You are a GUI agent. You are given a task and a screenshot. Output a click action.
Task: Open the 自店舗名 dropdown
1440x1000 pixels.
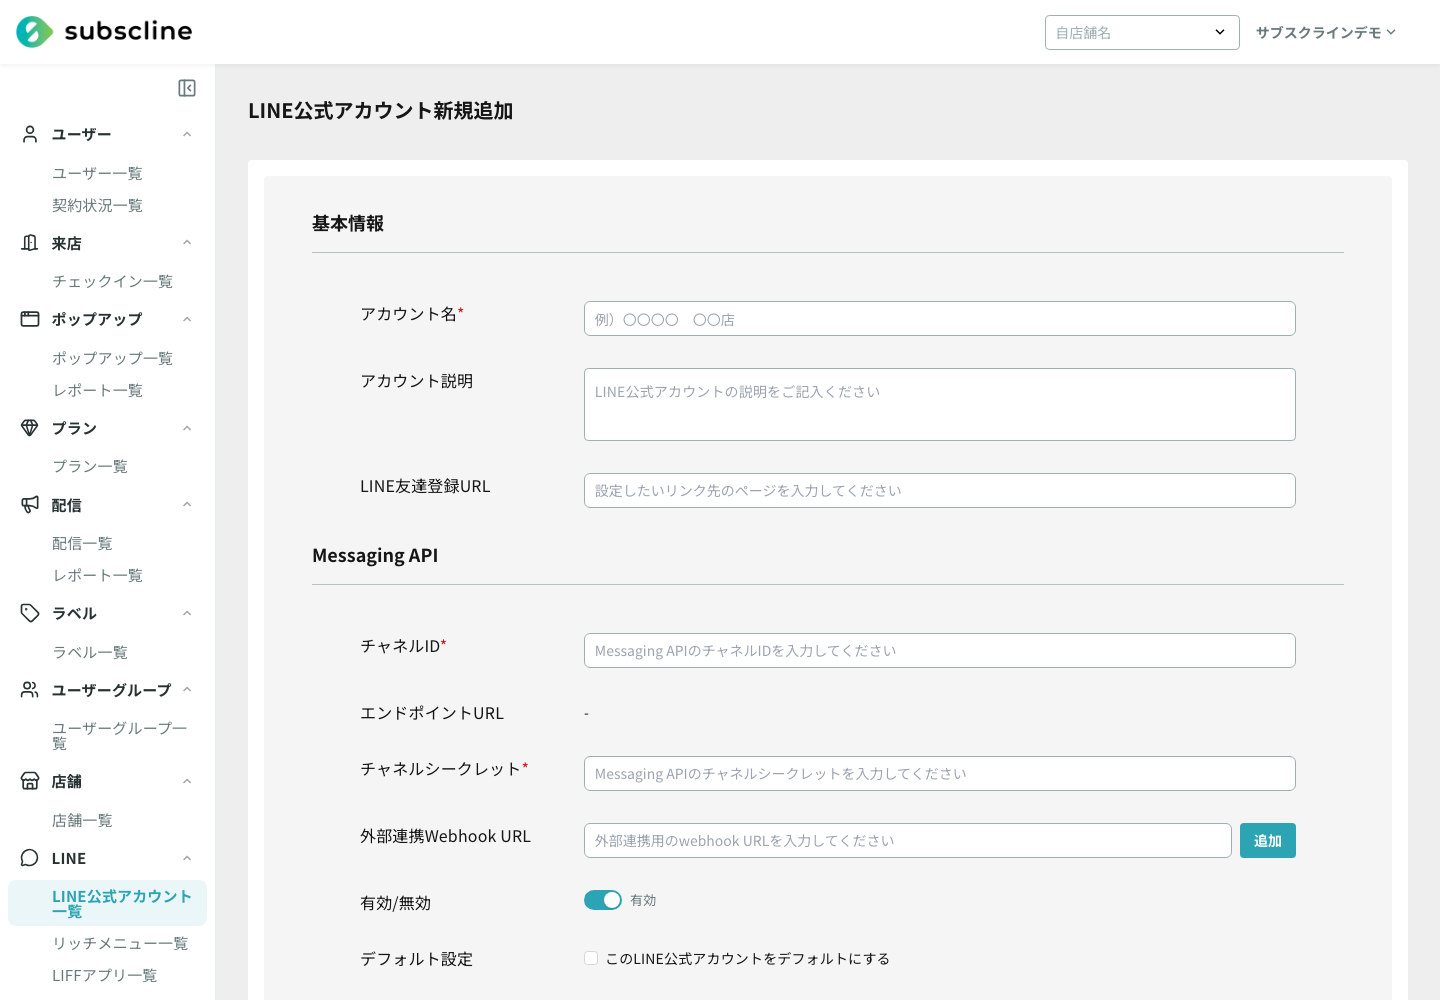tap(1142, 32)
